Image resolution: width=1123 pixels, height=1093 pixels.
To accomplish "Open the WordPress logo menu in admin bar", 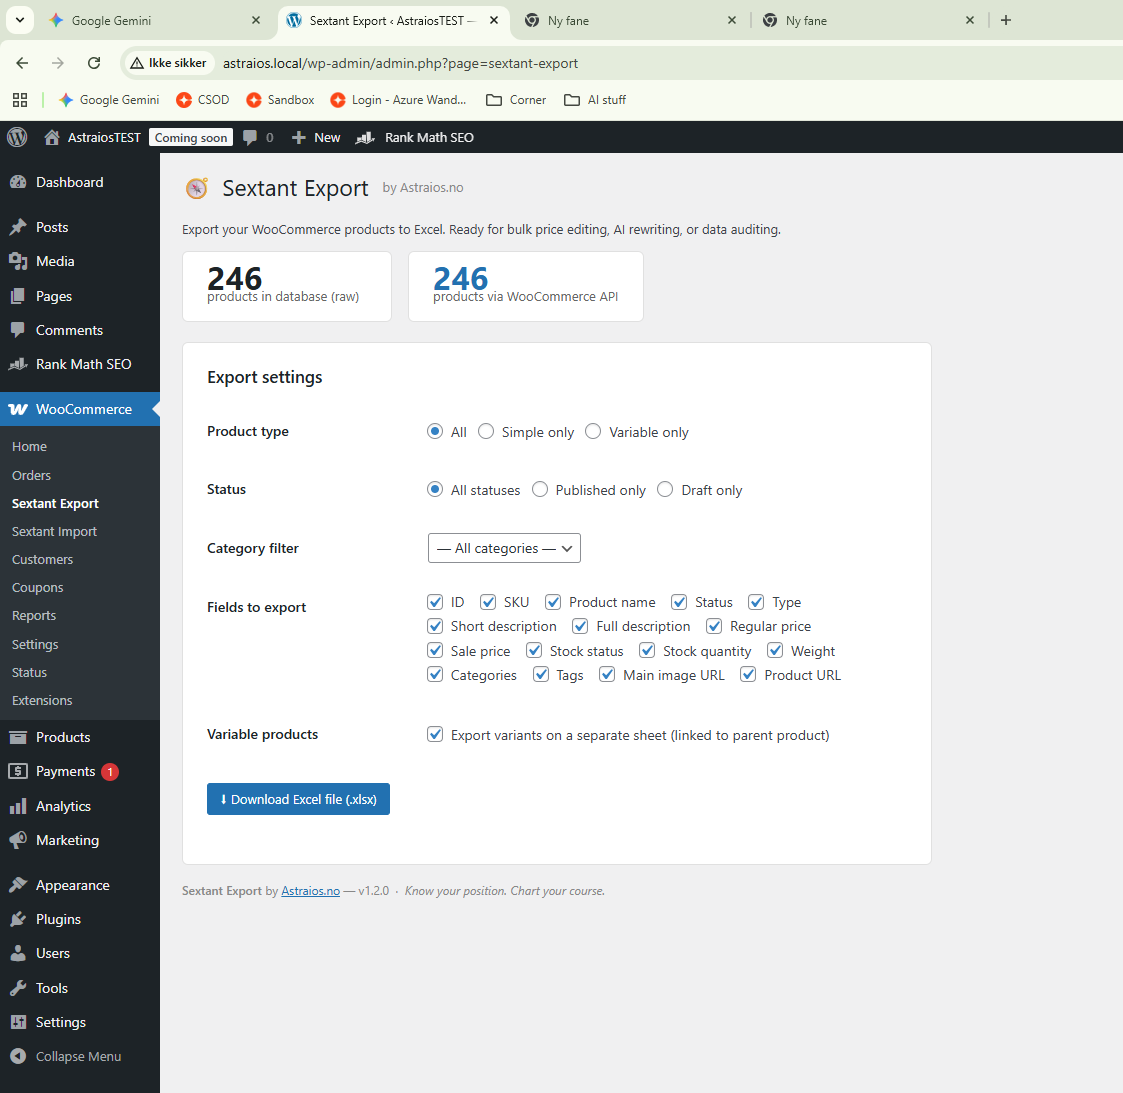I will click(x=17, y=137).
